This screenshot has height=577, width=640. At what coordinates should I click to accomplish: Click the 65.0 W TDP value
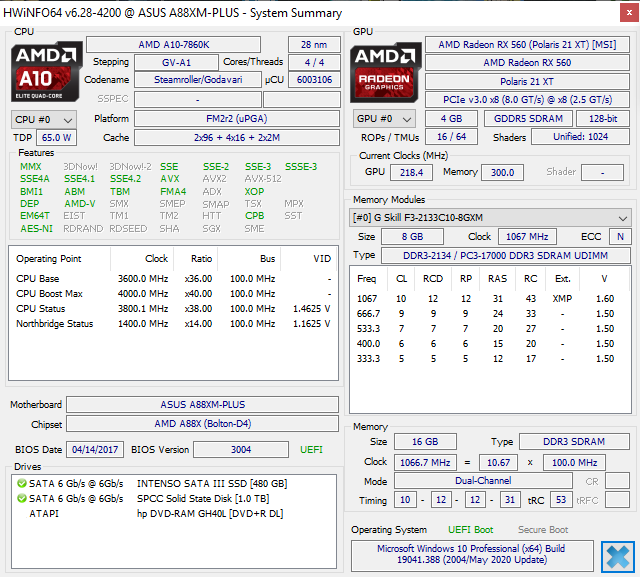point(56,138)
